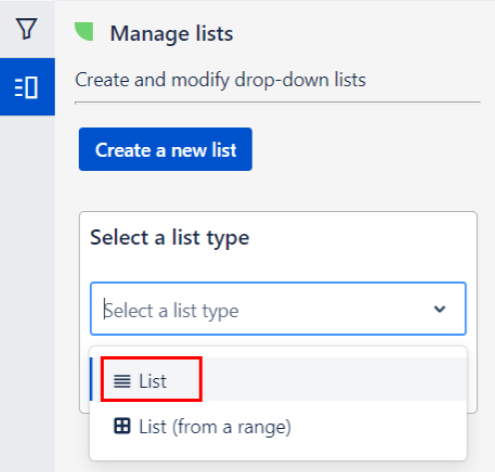495x472 pixels.
Task: Click the blue selection bar beside List
Action: coord(91,379)
